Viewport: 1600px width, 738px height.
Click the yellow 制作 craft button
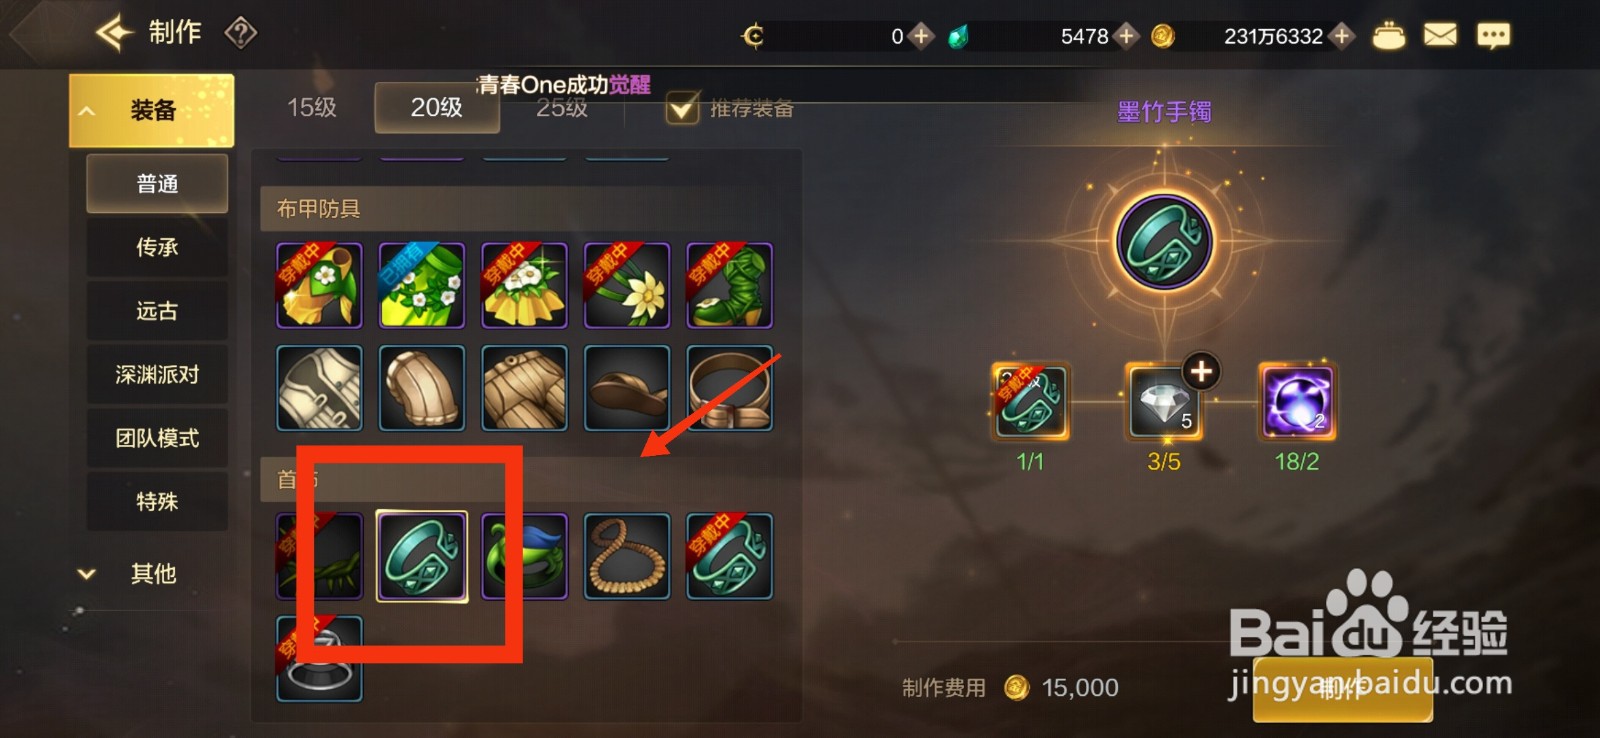click(1342, 688)
